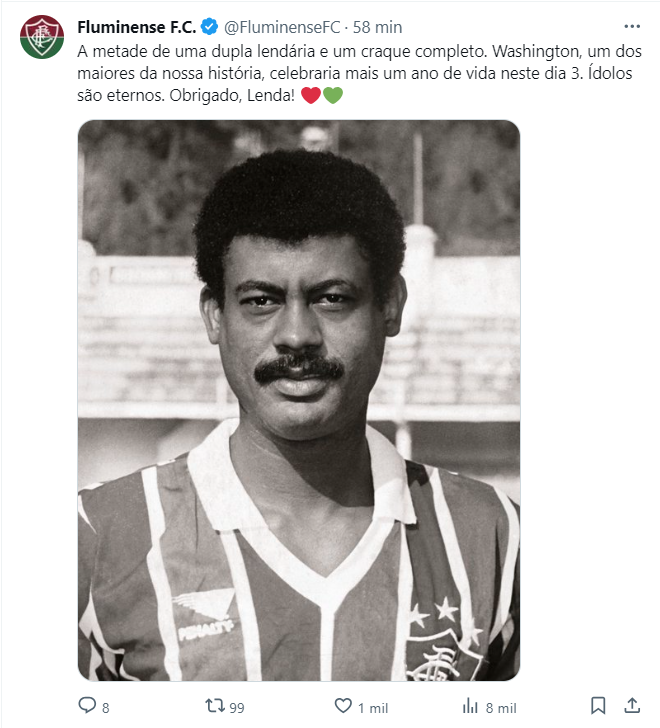Share the tweet via upload icon
Viewport: 660px width, 728px height.
[x=632, y=705]
